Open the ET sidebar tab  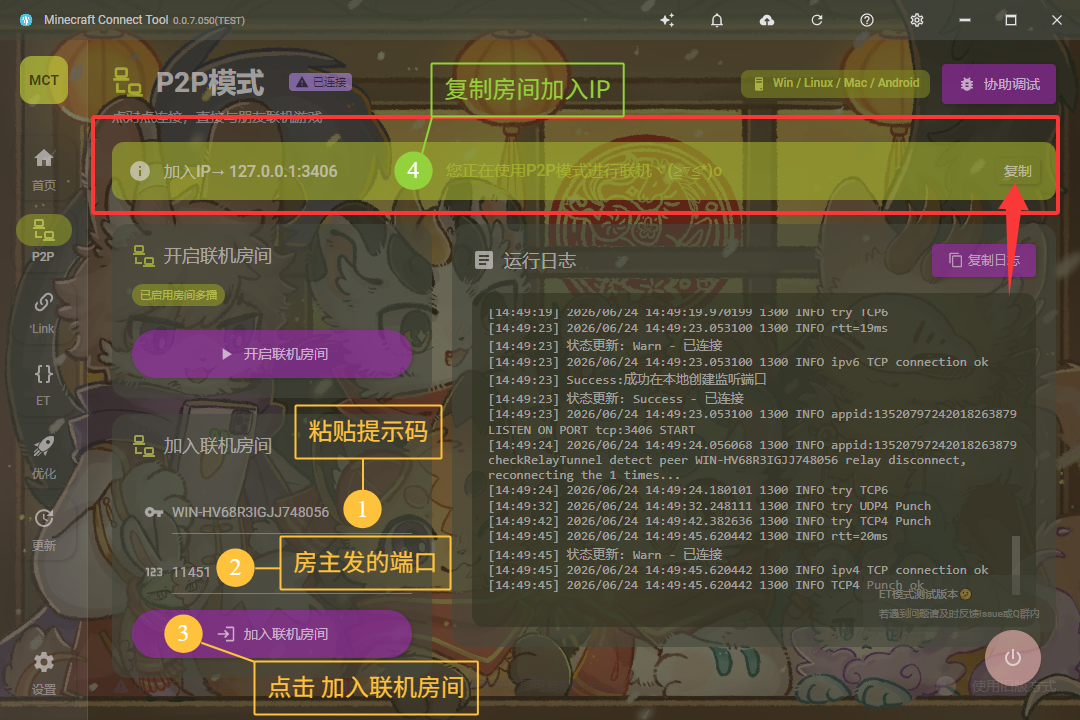pos(43,385)
